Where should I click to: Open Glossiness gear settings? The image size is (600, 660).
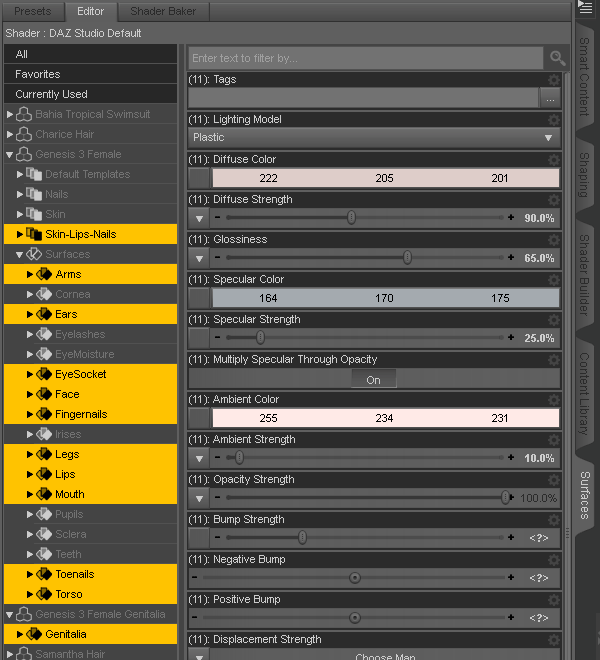pos(554,240)
